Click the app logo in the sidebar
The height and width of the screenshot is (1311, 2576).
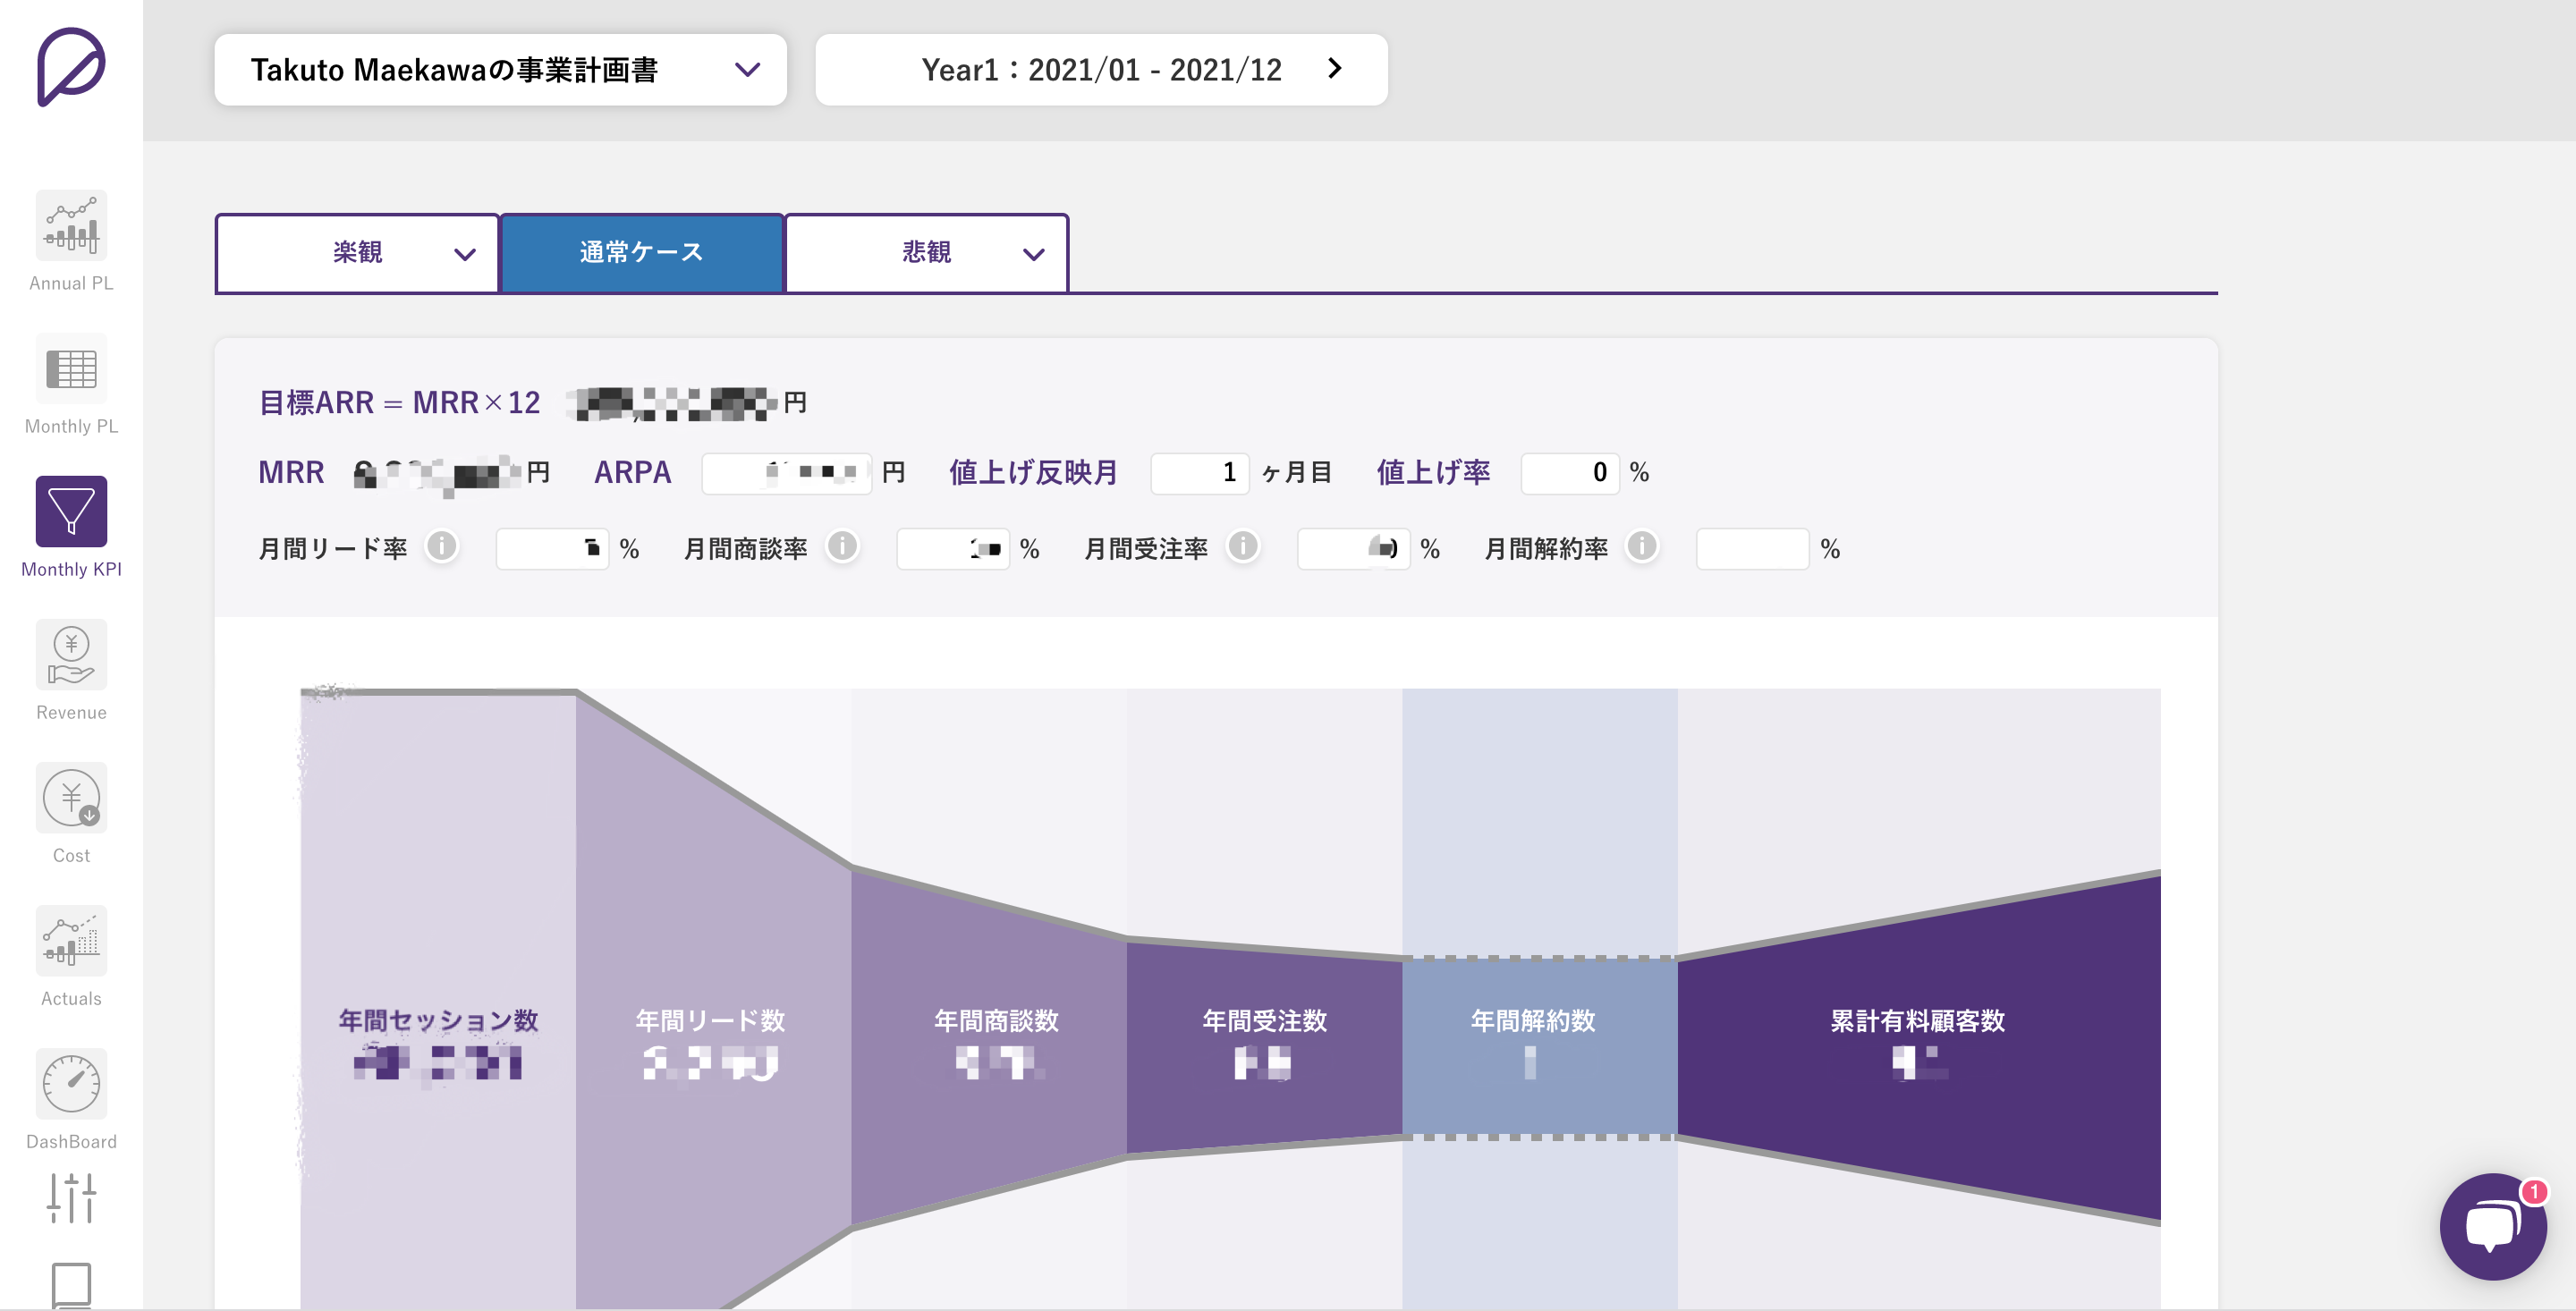71,67
